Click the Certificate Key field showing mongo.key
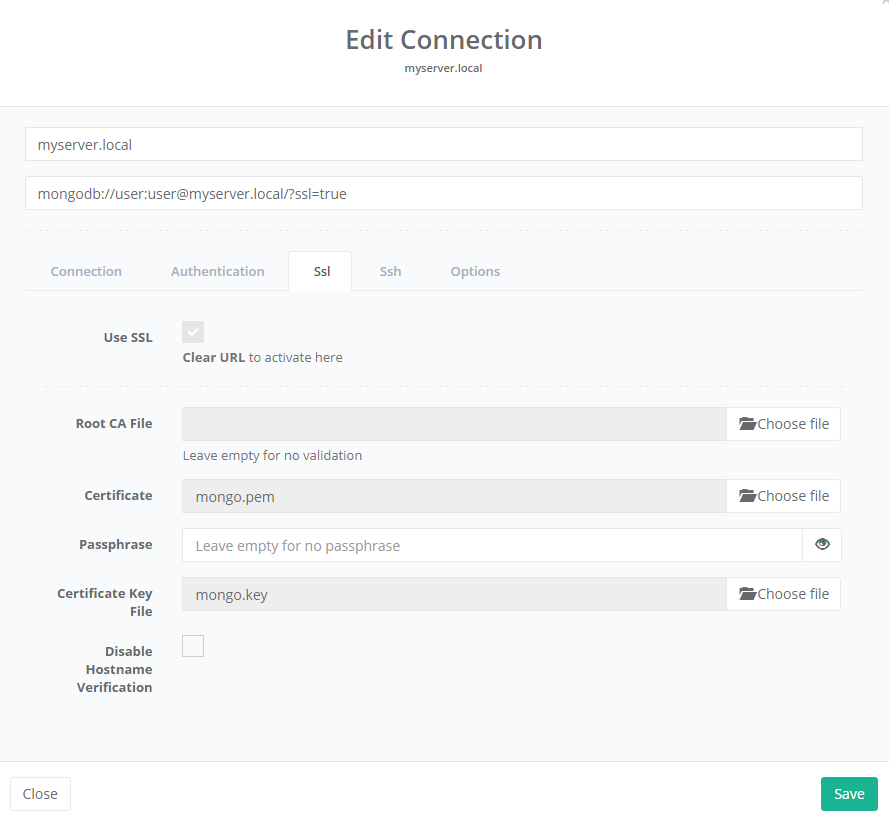889x819 pixels. (454, 594)
